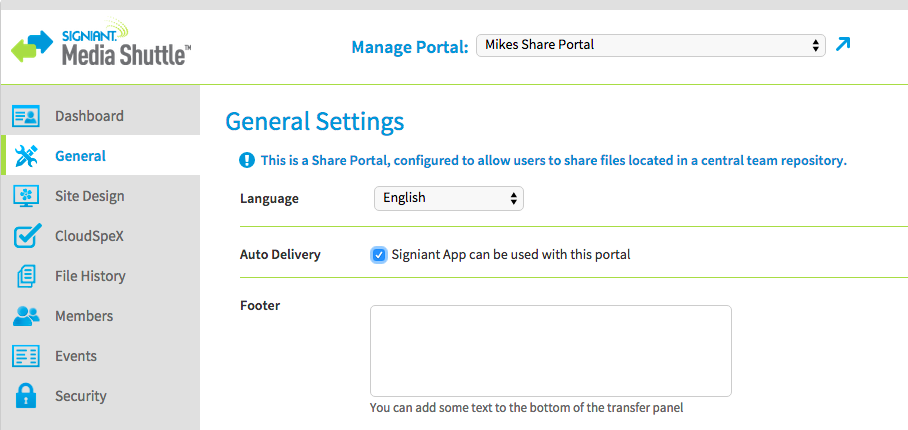Click the Security padlock icon
Viewport: 908px width, 430px height.
[x=25, y=396]
